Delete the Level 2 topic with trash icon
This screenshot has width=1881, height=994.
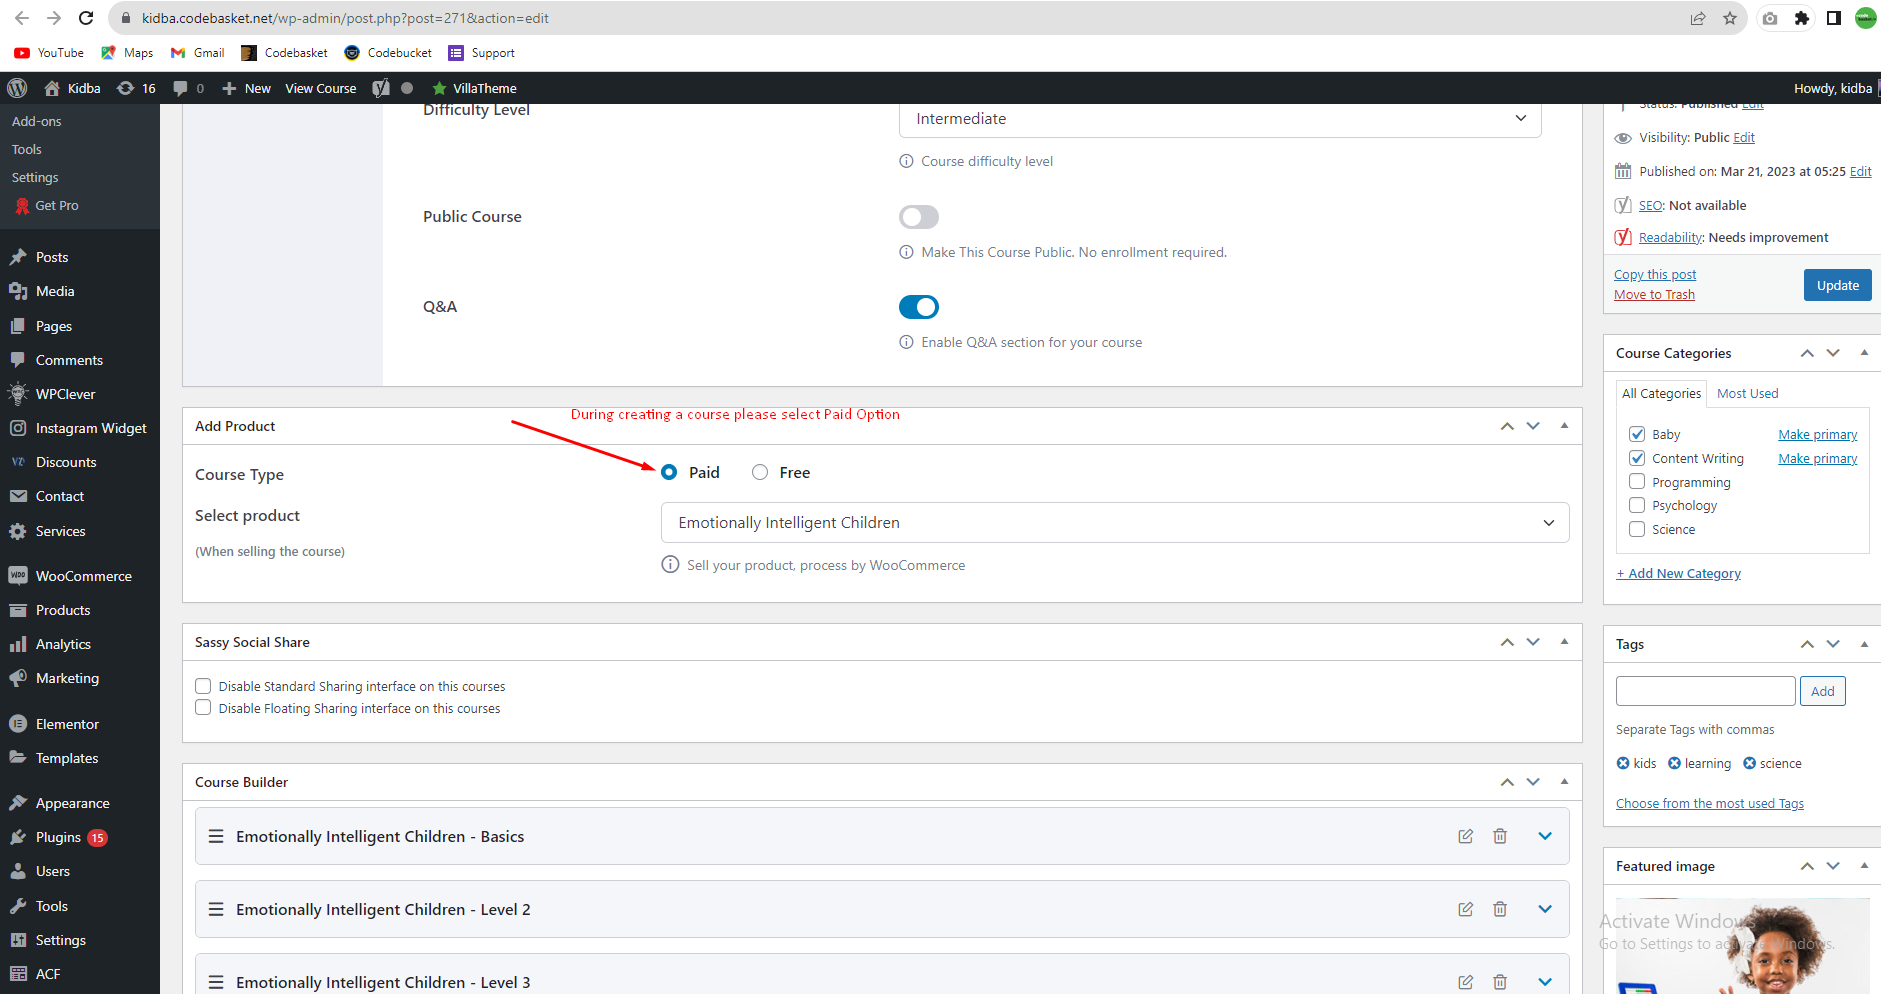(x=1500, y=909)
